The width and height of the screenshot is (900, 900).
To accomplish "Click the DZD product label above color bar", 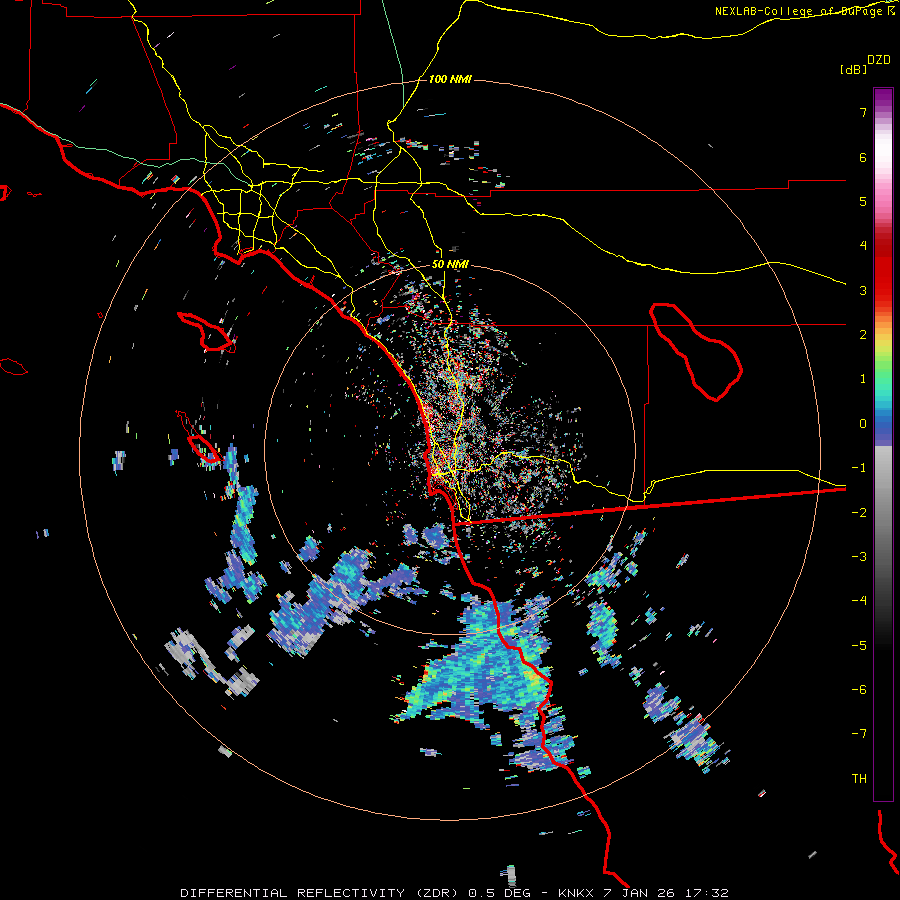I will coord(879,60).
